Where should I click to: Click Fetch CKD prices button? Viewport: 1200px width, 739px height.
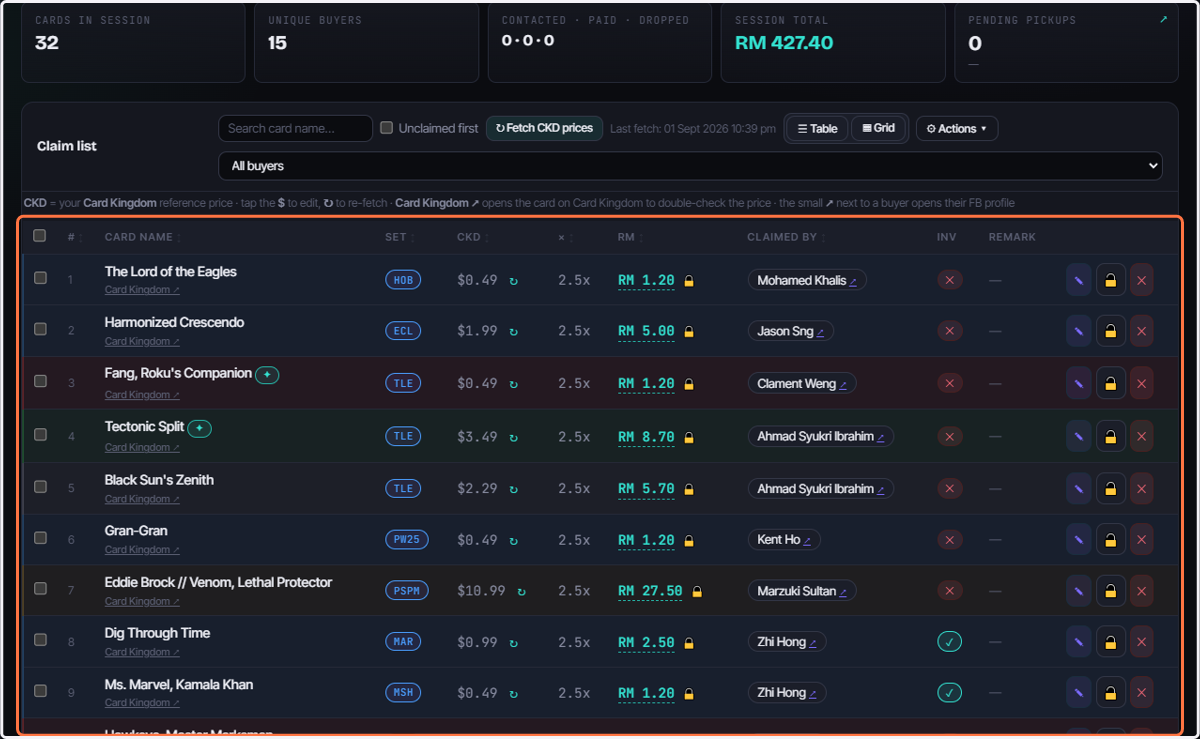(544, 128)
